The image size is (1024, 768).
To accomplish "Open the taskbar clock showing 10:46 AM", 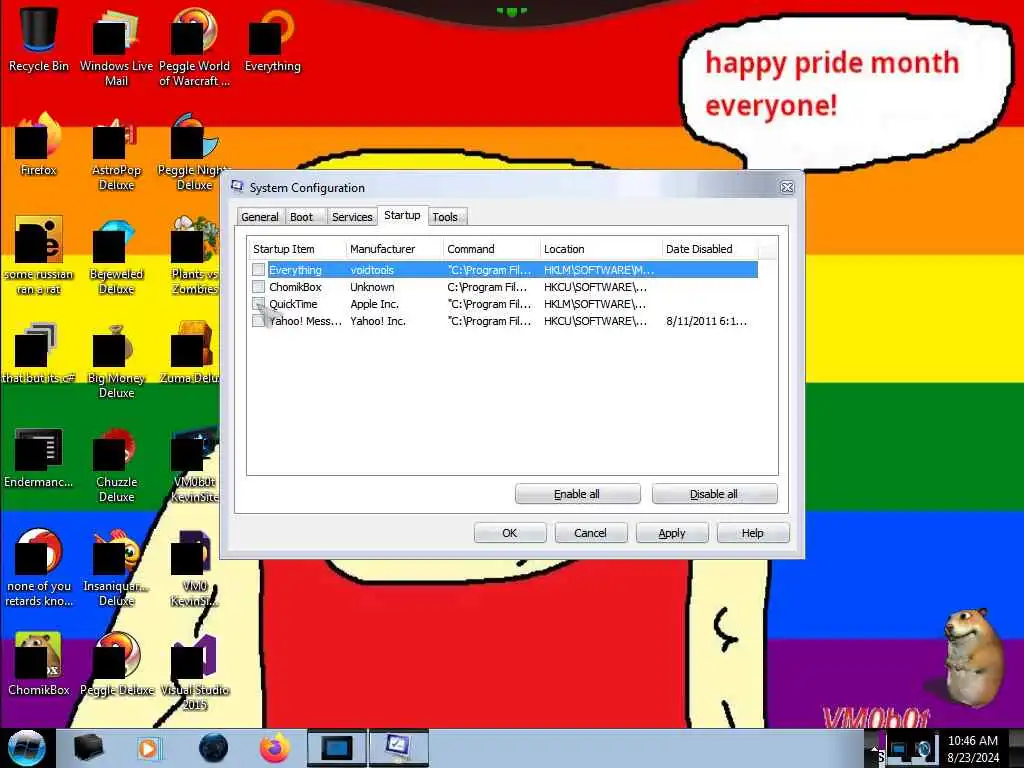I will tap(973, 749).
